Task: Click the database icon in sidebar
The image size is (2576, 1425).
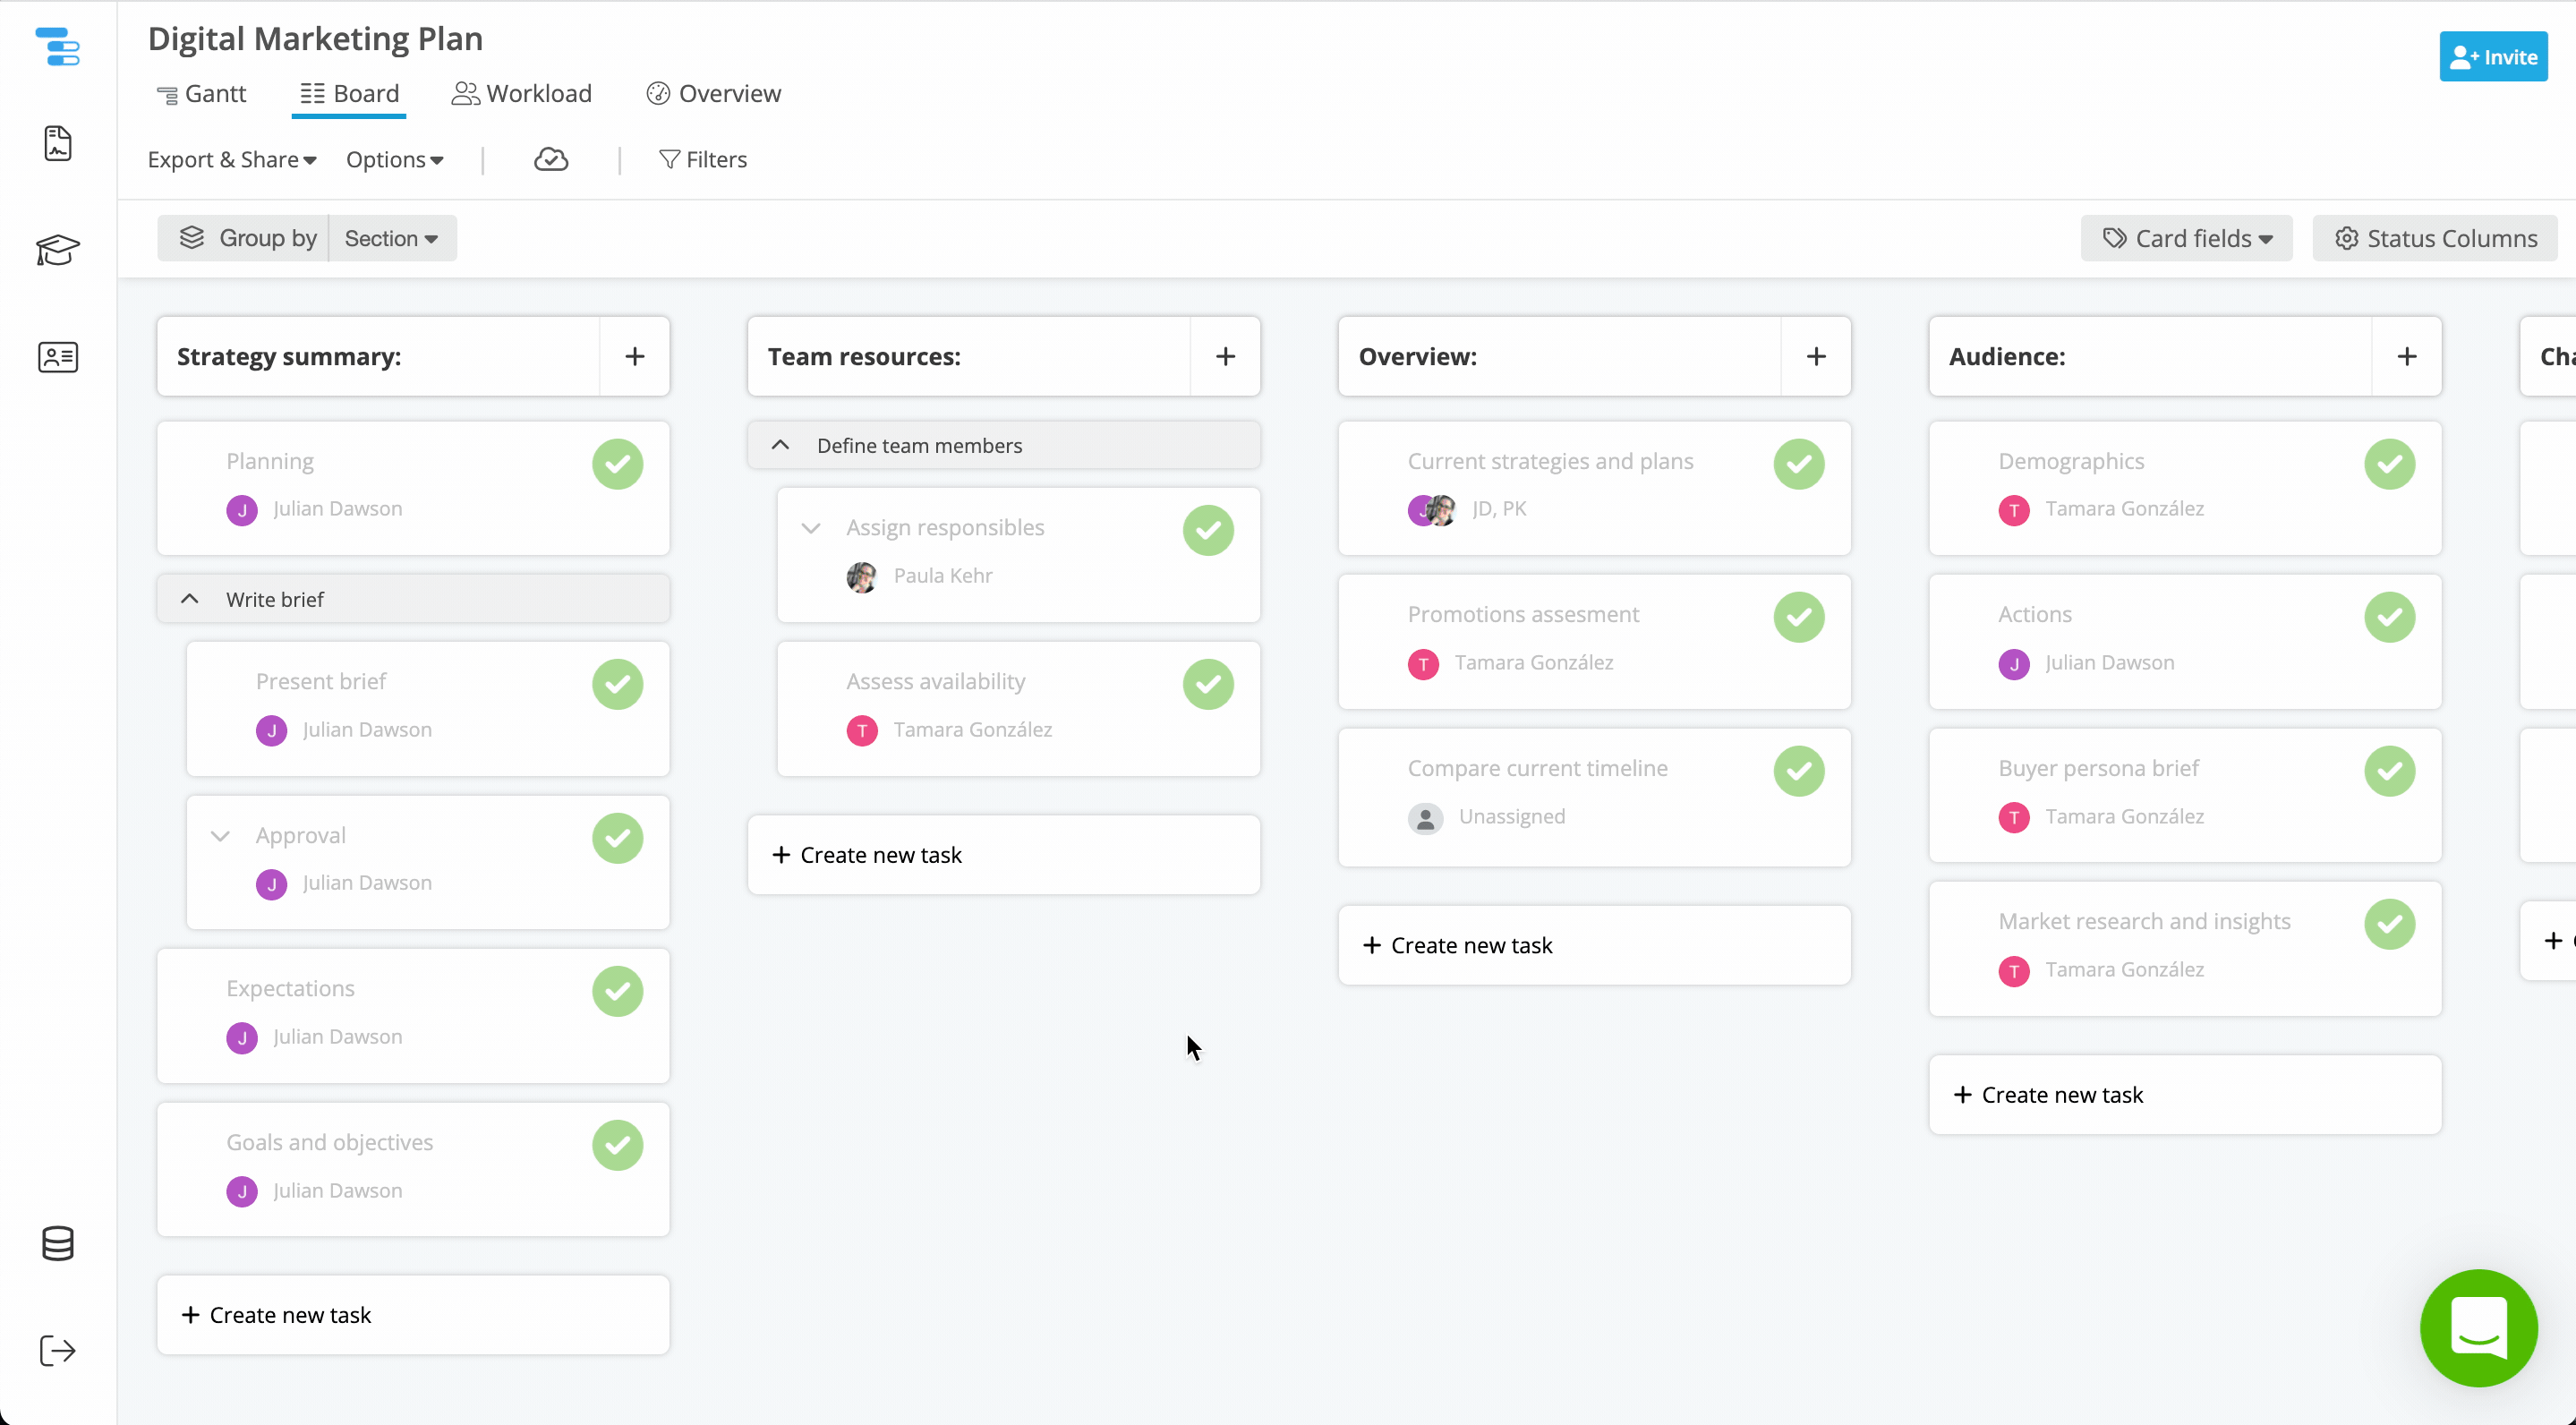Action: [x=58, y=1243]
